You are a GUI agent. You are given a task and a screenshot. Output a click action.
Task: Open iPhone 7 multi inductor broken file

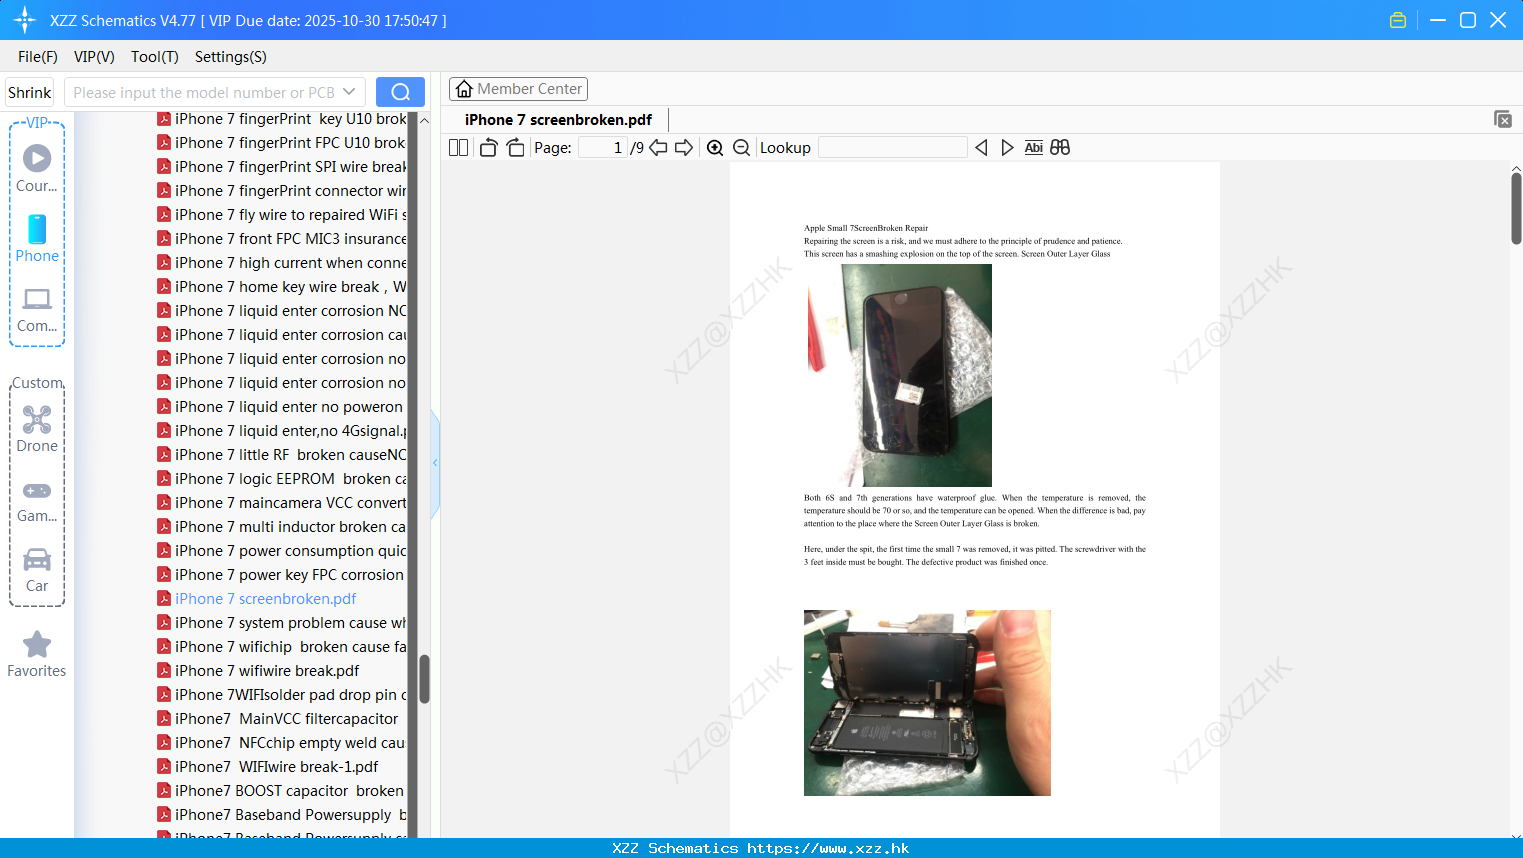click(x=282, y=527)
